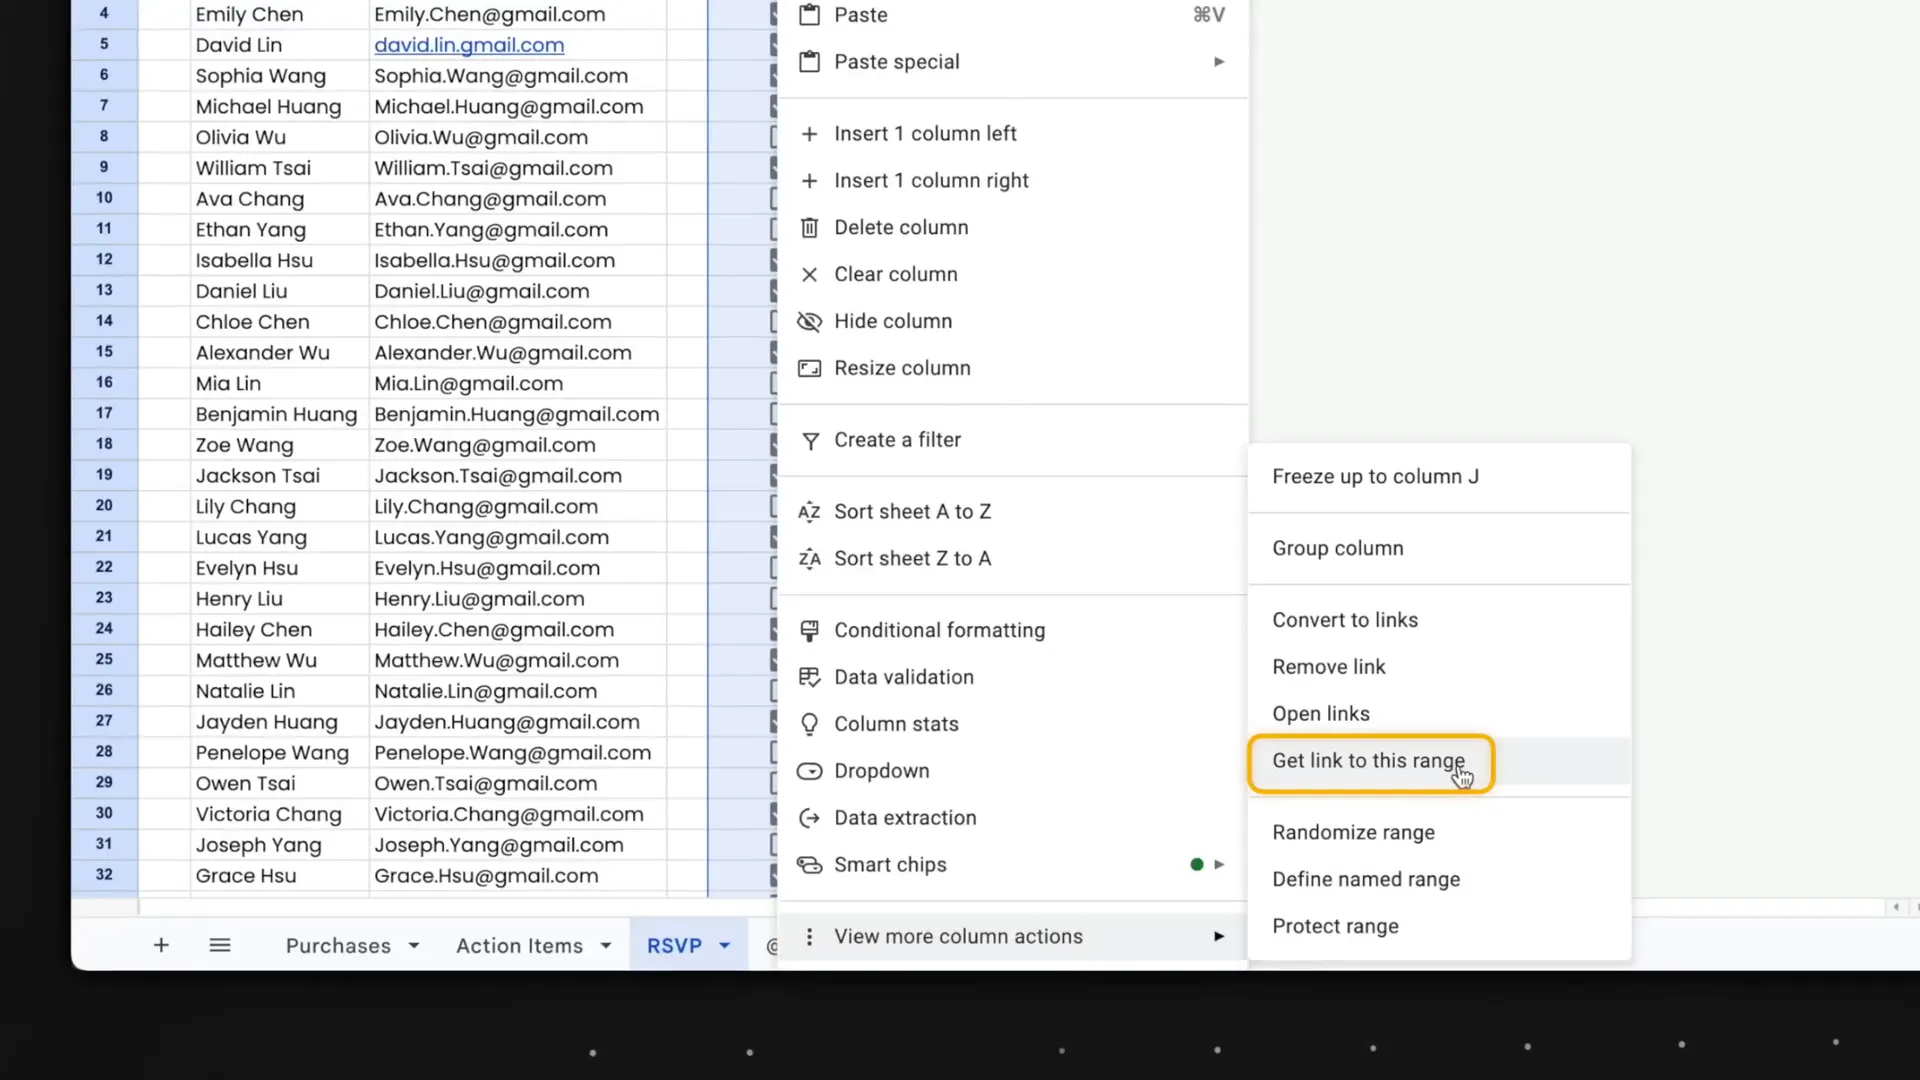Screen dimensions: 1920x1080
Task: Click the Column stats lightbulb icon
Action: [810, 724]
